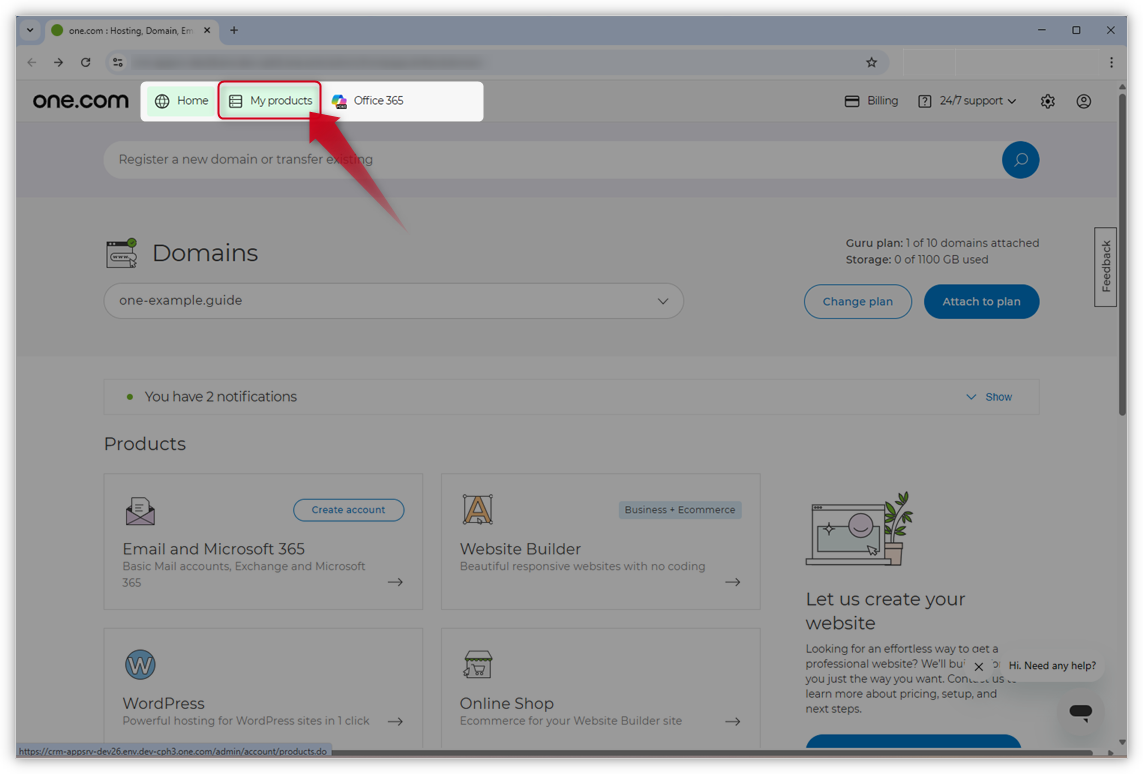Open the chat assistant bubble
Image resolution: width=1143 pixels, height=774 pixels.
(x=1080, y=711)
